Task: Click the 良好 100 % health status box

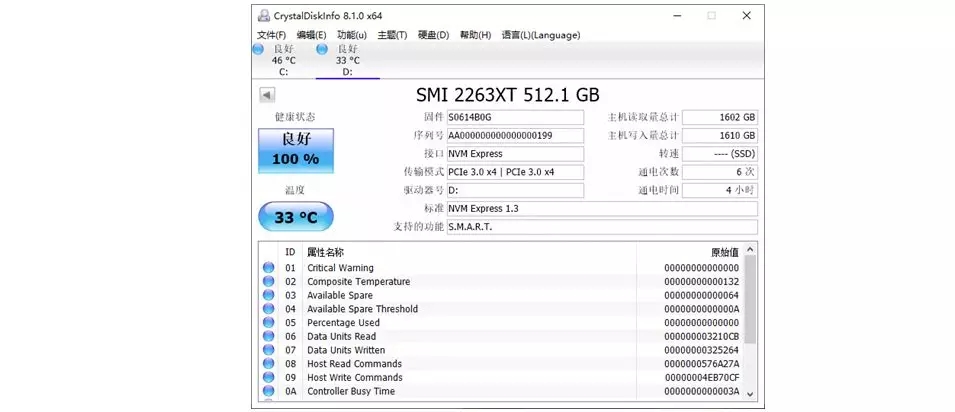Action: pyautogui.click(x=296, y=151)
